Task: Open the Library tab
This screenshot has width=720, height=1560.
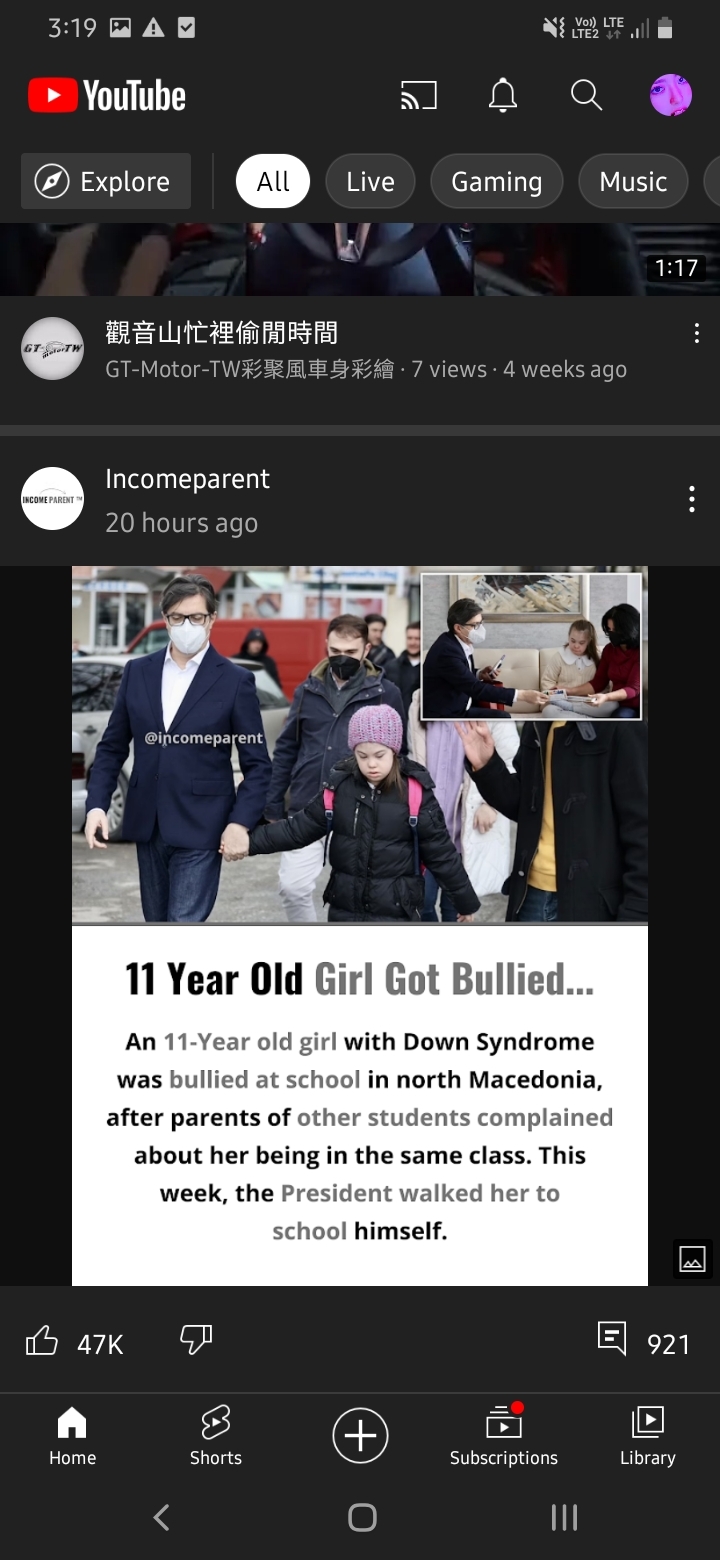Action: pos(648,1436)
